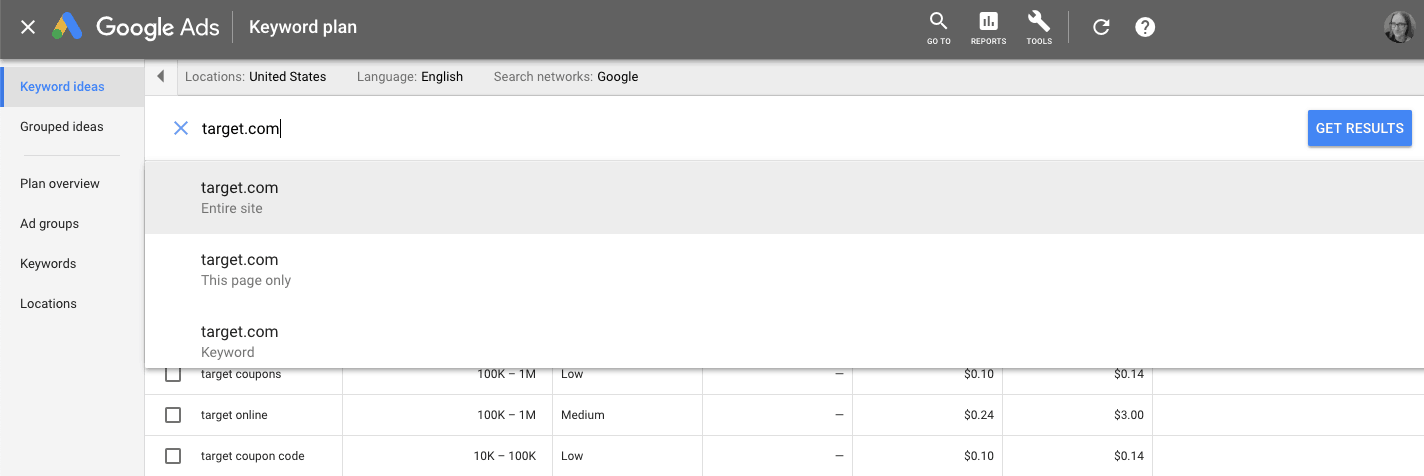Open the Reports icon
This screenshot has height=476, width=1424.
[x=988, y=27]
